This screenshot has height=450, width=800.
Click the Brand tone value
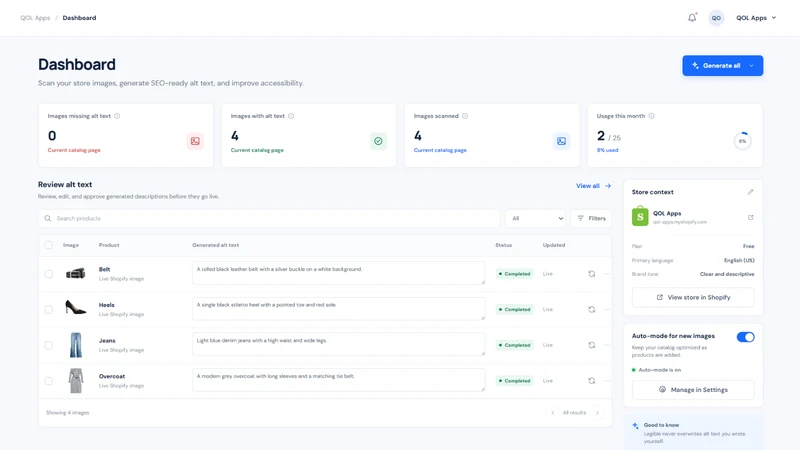(727, 274)
